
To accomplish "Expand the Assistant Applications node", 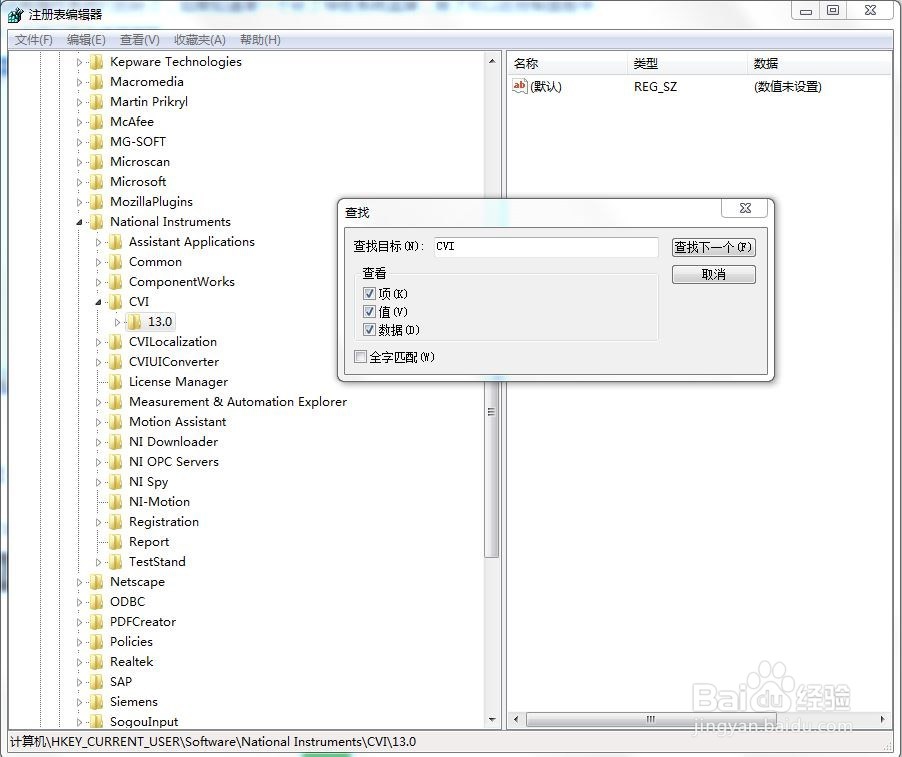I will (x=98, y=242).
